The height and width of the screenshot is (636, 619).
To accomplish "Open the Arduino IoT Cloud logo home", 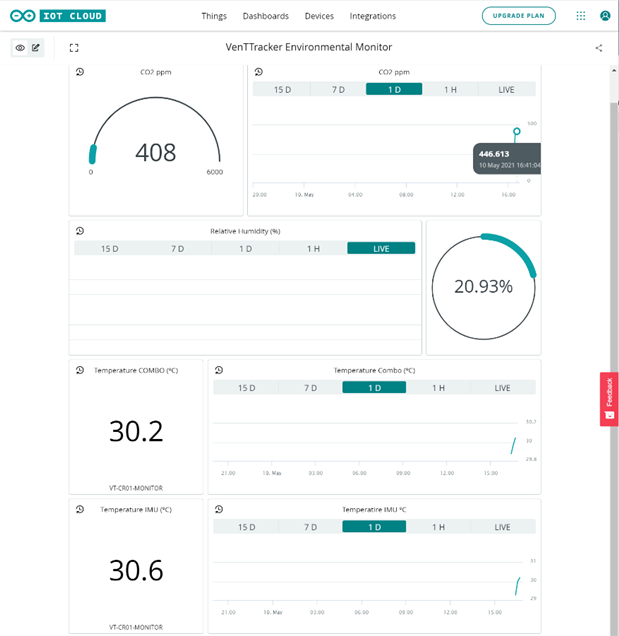I will pyautogui.click(x=58, y=16).
